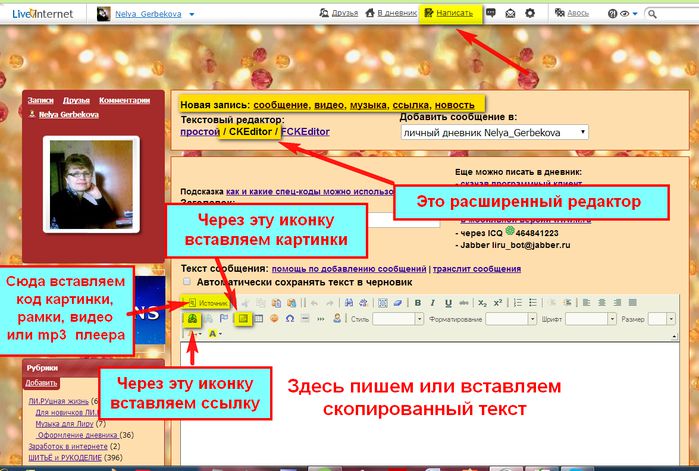Justify the text alignment
Viewport: 699px width, 471px height.
point(633,303)
